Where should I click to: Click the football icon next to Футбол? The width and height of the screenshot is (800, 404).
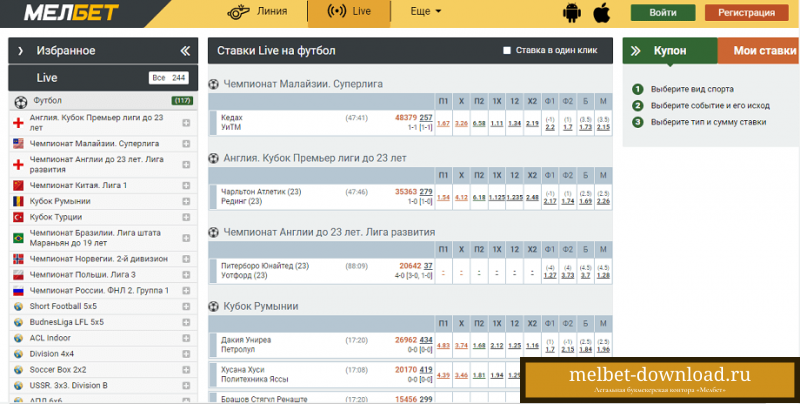20,102
